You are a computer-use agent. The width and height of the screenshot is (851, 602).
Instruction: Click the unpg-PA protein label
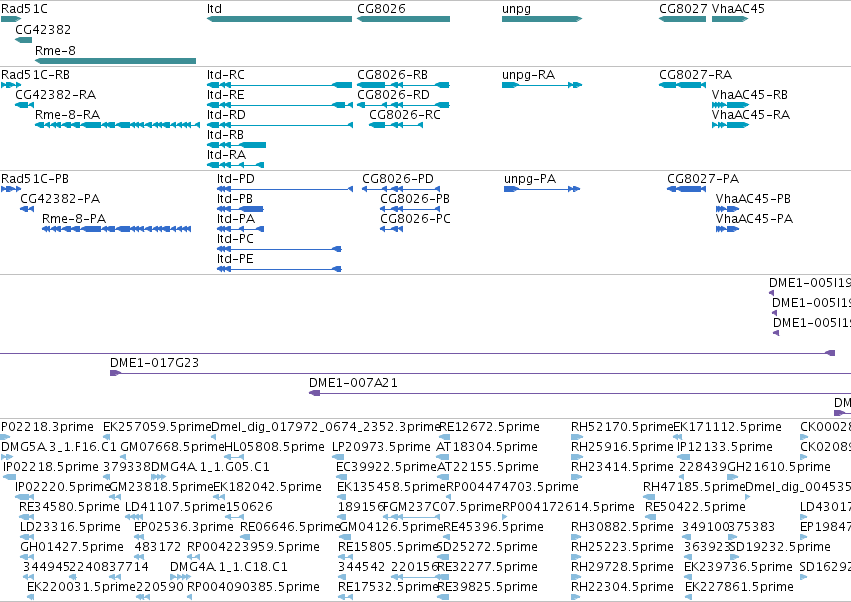pyautogui.click(x=530, y=179)
